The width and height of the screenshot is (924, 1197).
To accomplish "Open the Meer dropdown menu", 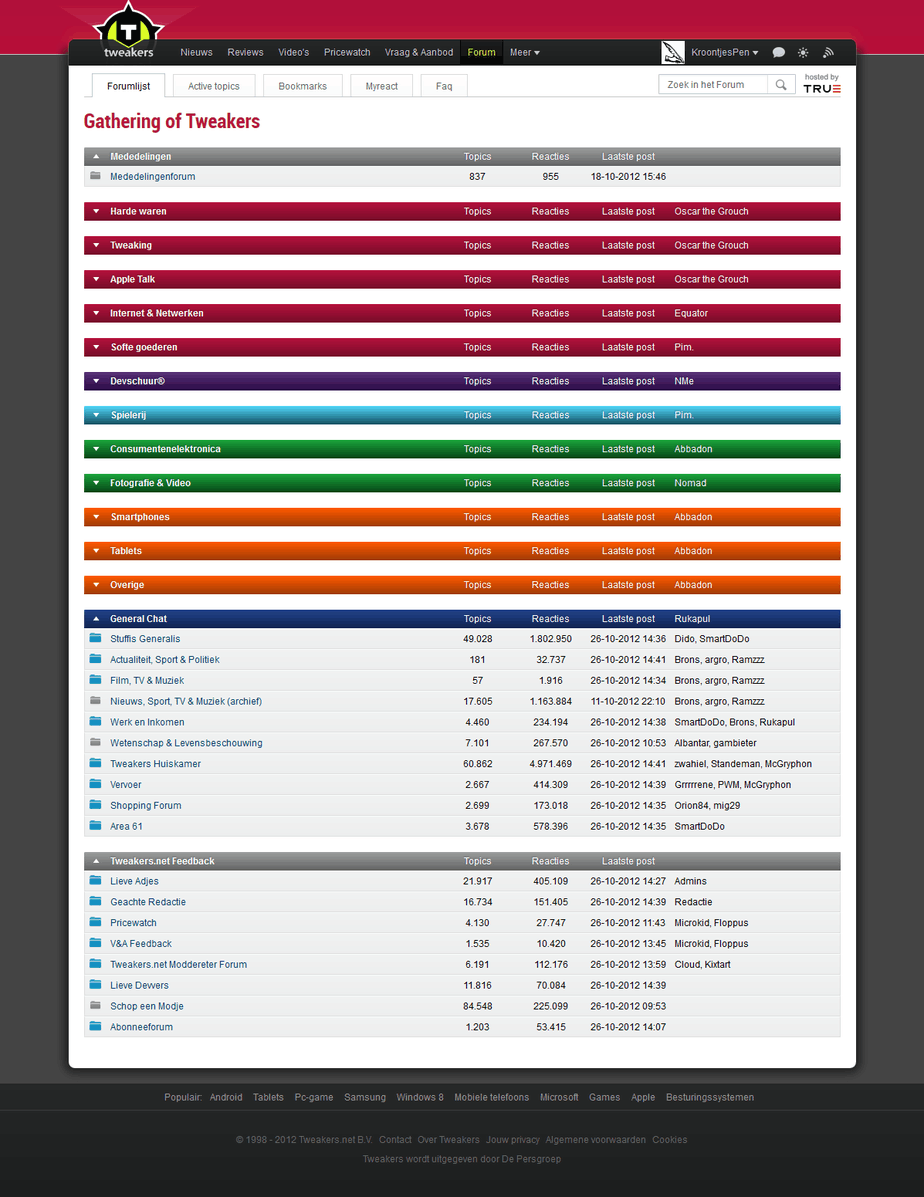I will pos(525,53).
